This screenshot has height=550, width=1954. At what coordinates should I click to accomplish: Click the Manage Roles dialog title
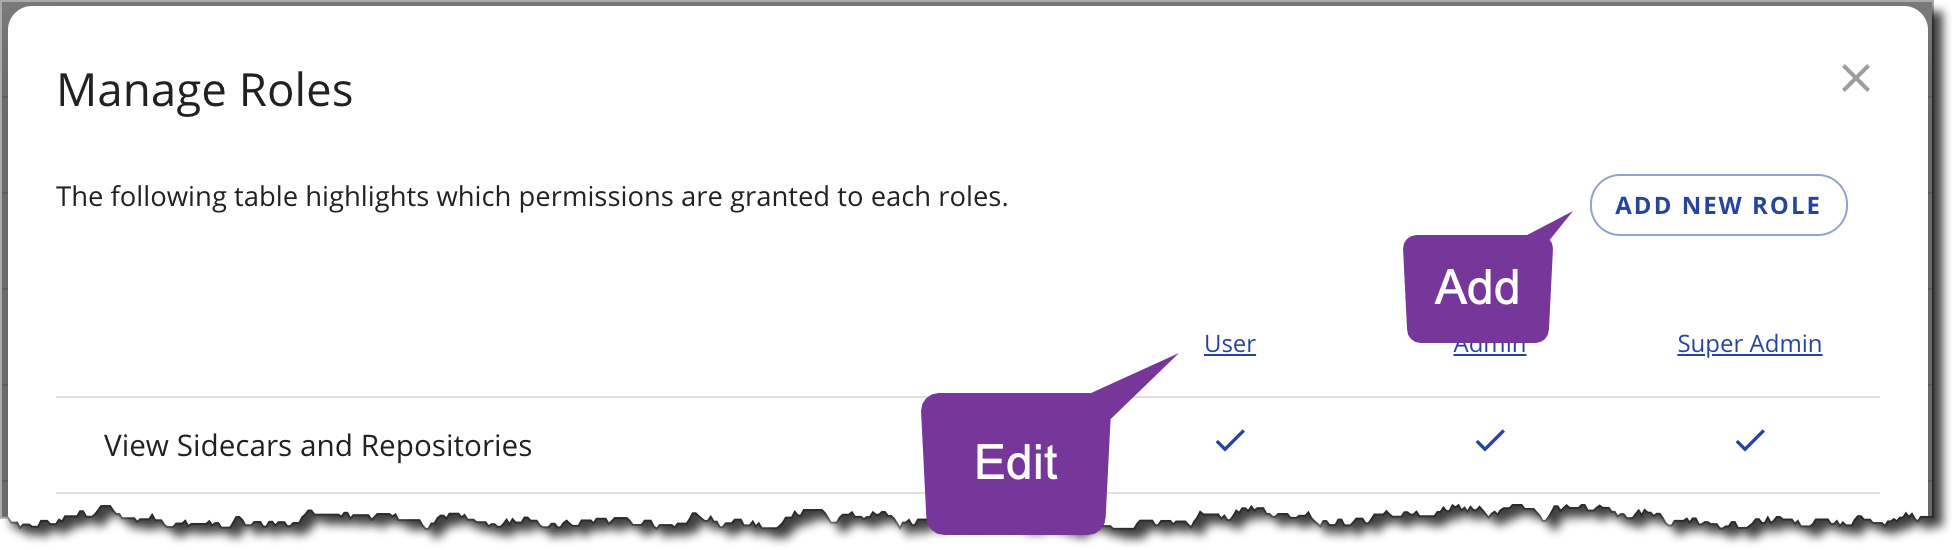click(205, 90)
